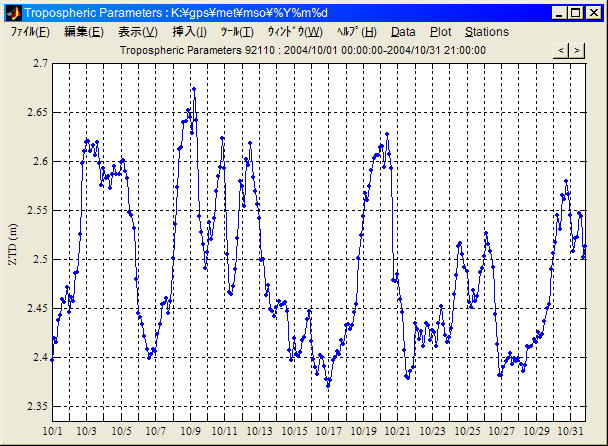Open the 編集(E) menu
The width and height of the screenshot is (608, 446).
point(83,32)
